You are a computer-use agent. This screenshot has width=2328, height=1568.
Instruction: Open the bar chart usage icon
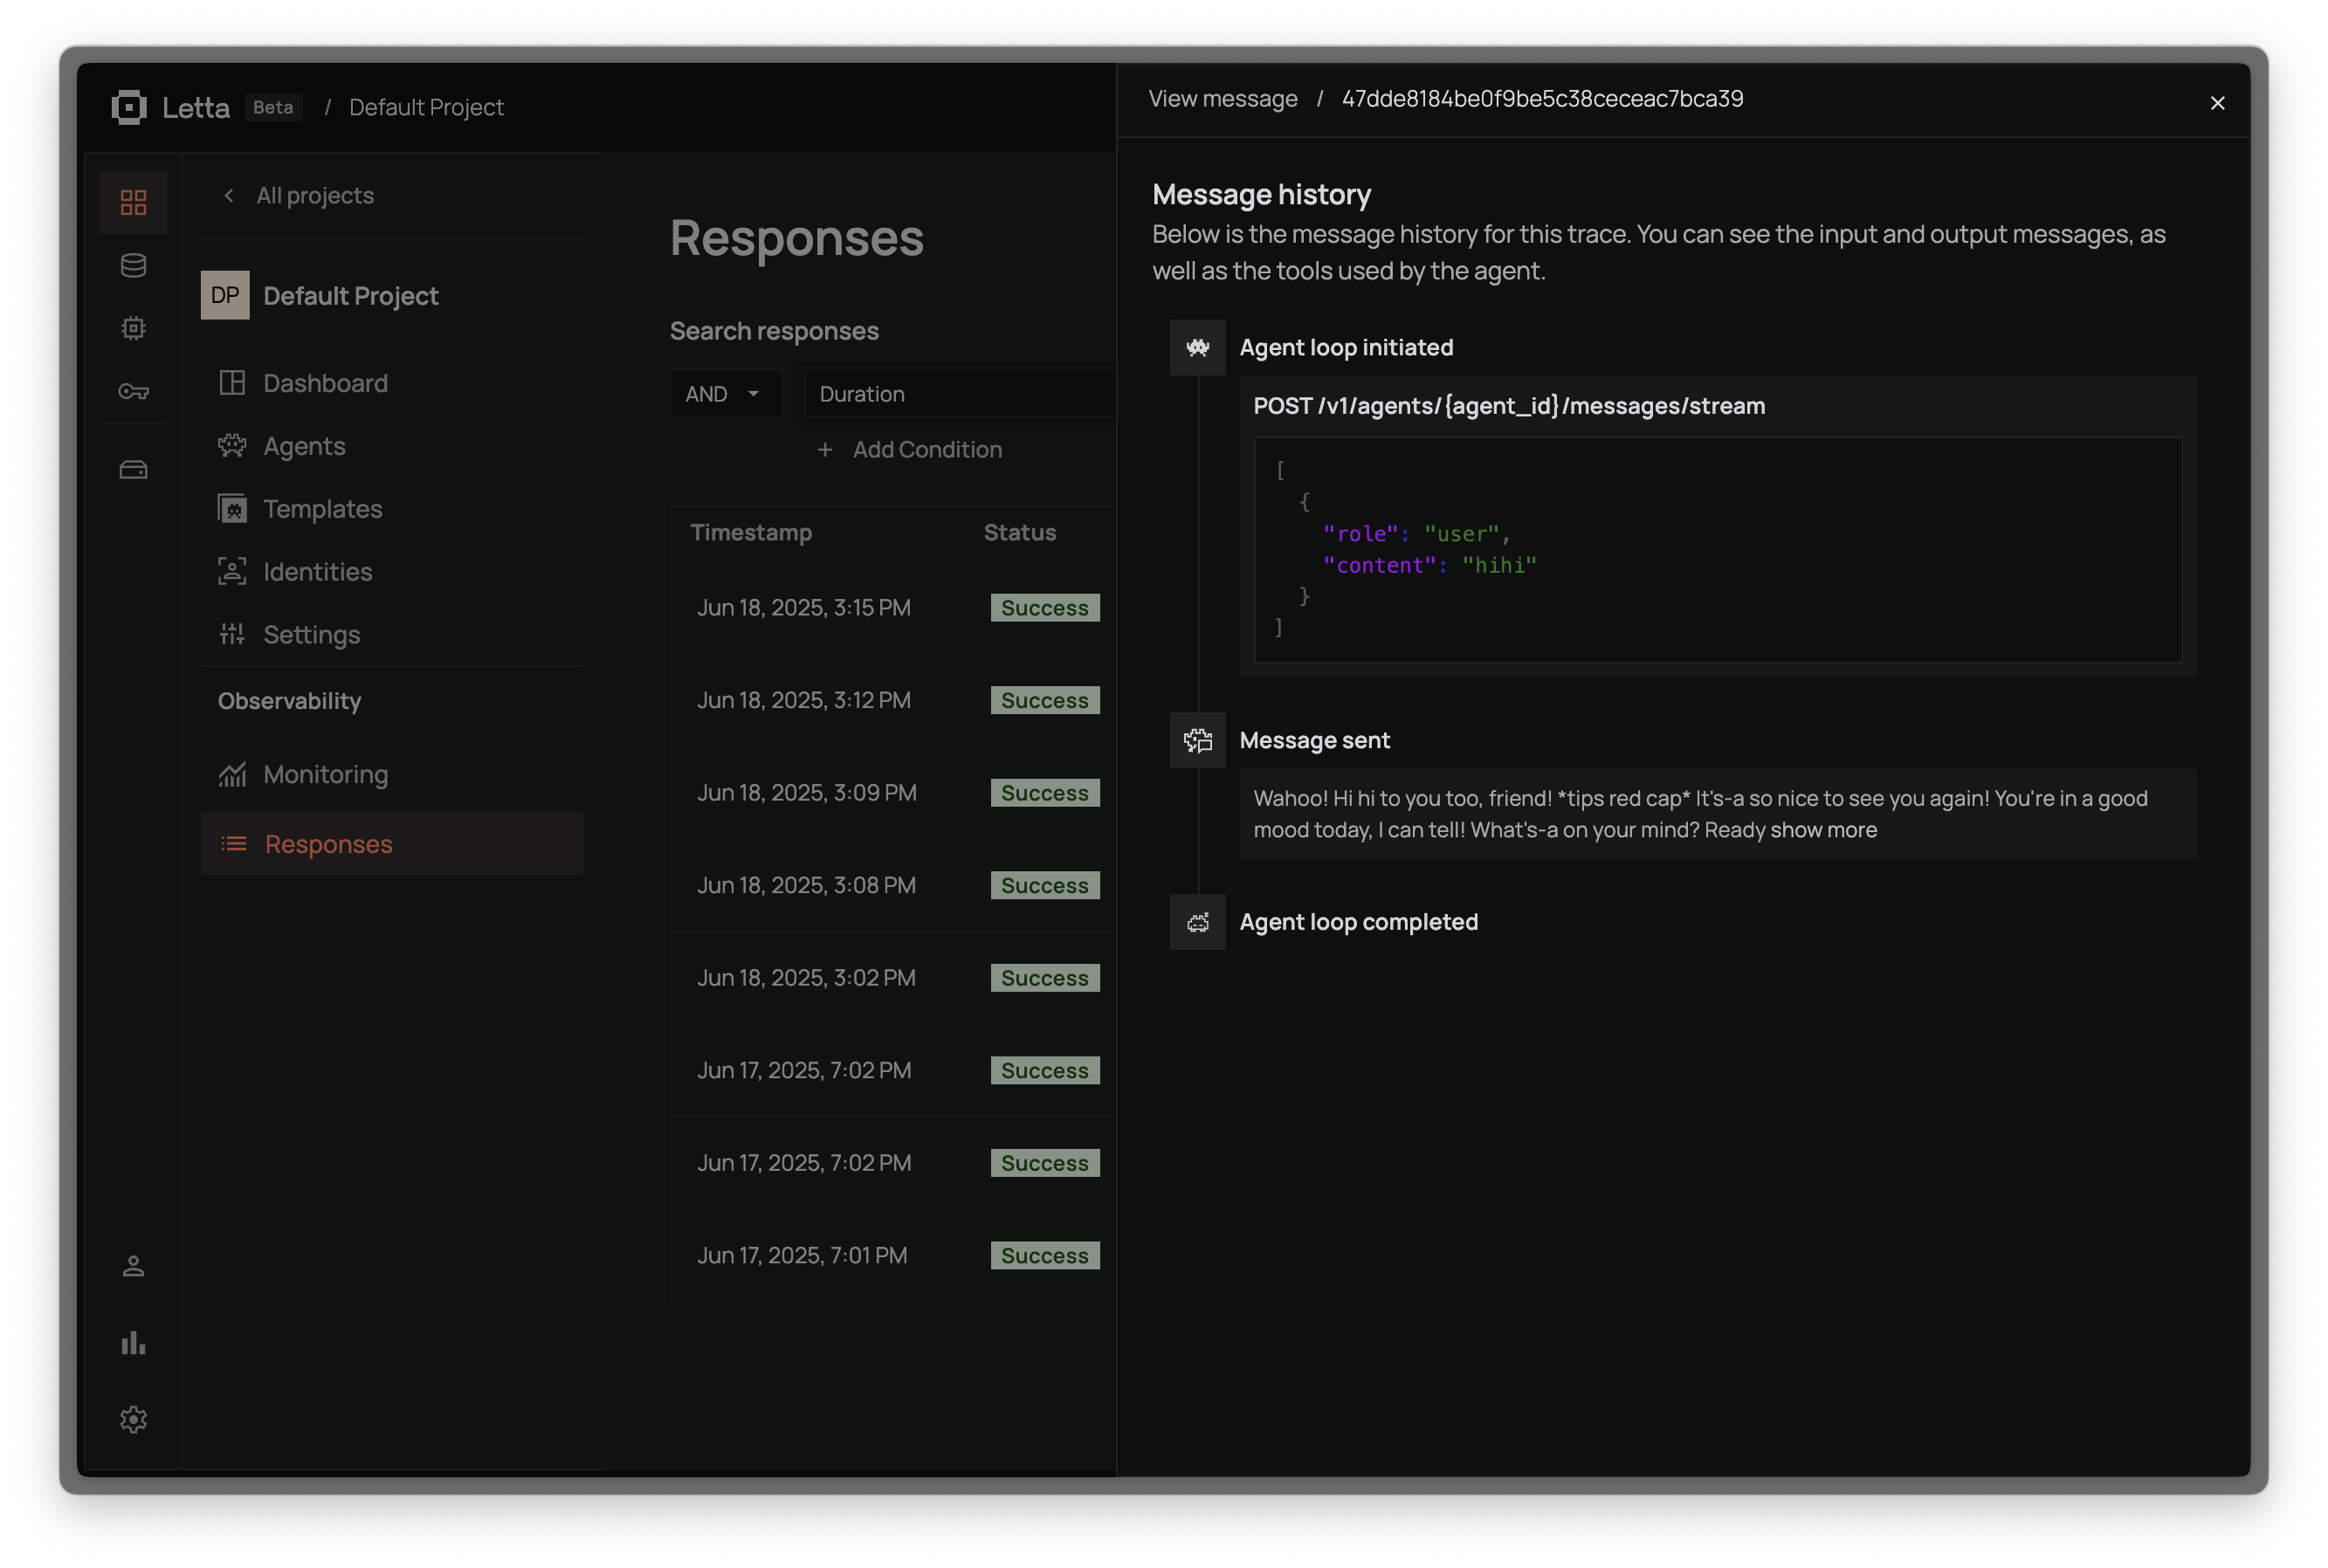(x=133, y=1343)
